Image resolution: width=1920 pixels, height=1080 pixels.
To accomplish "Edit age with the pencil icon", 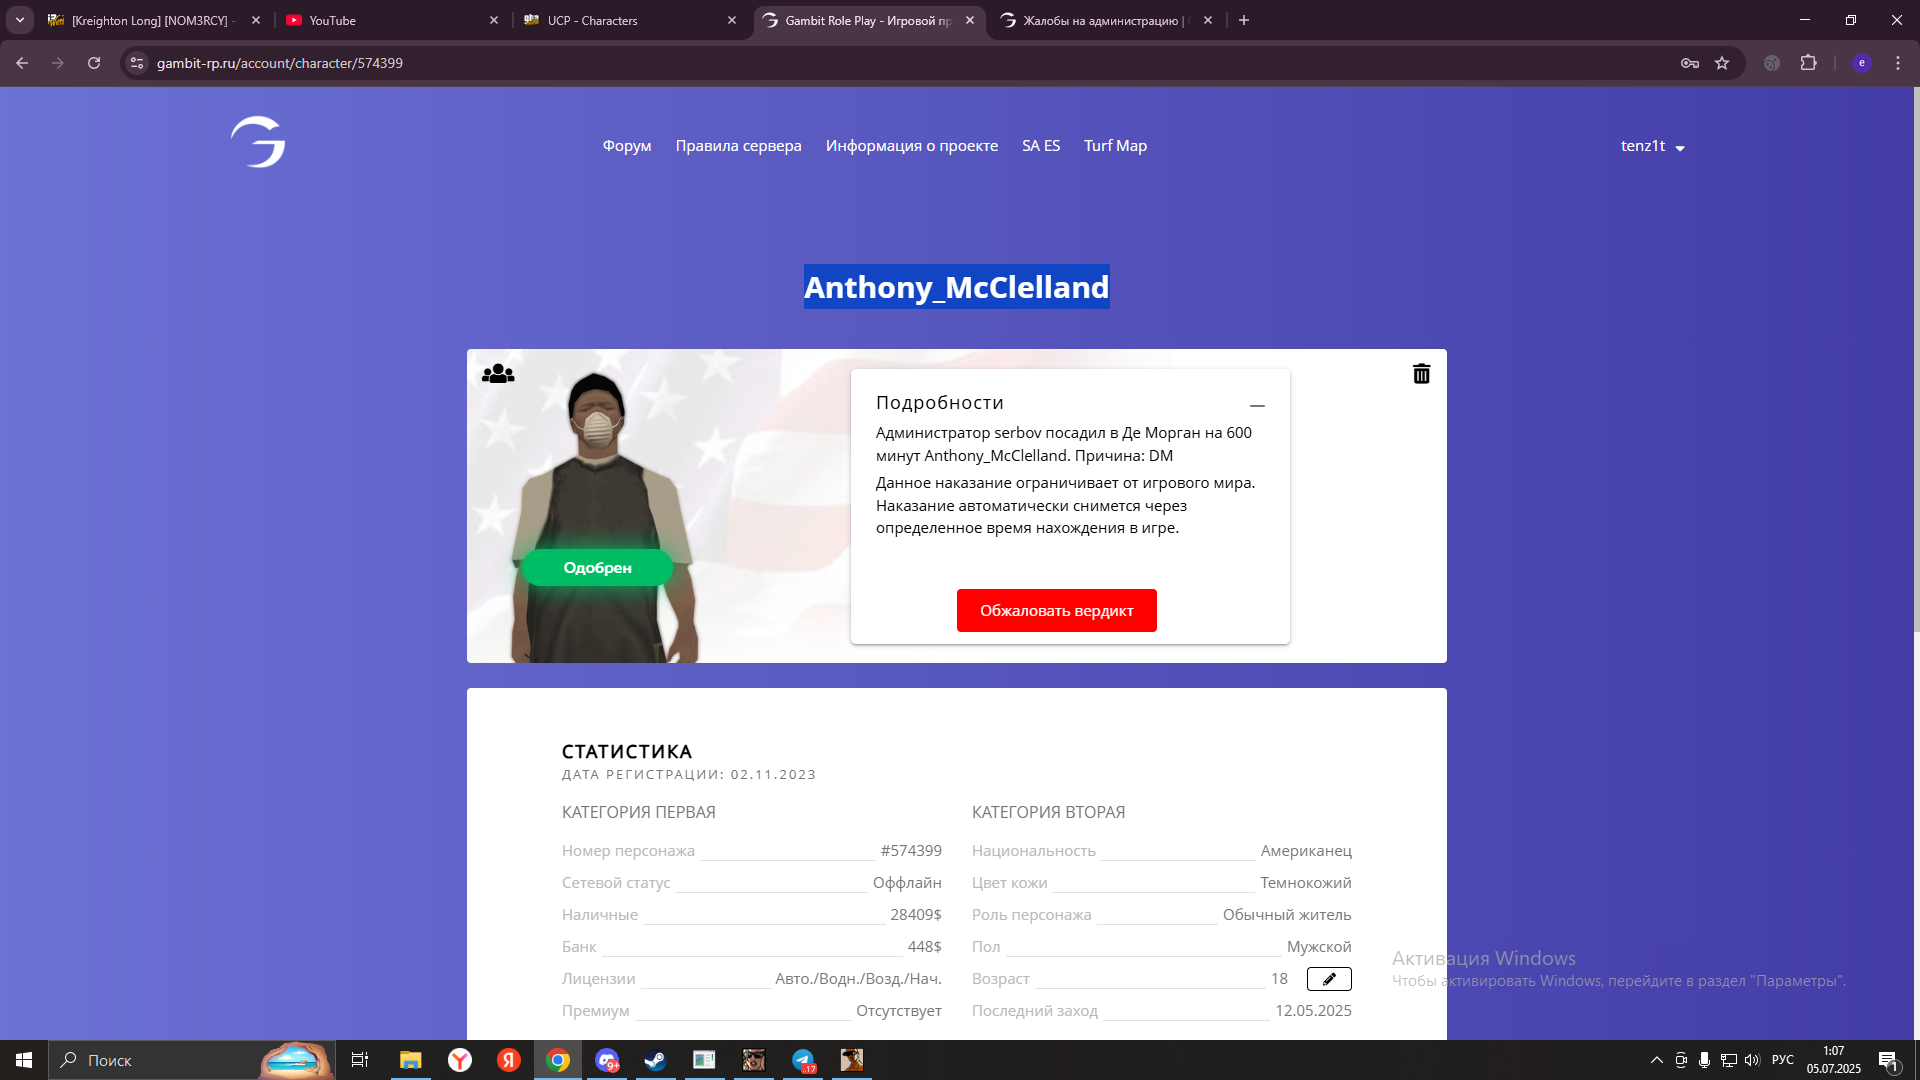I will click(1329, 979).
